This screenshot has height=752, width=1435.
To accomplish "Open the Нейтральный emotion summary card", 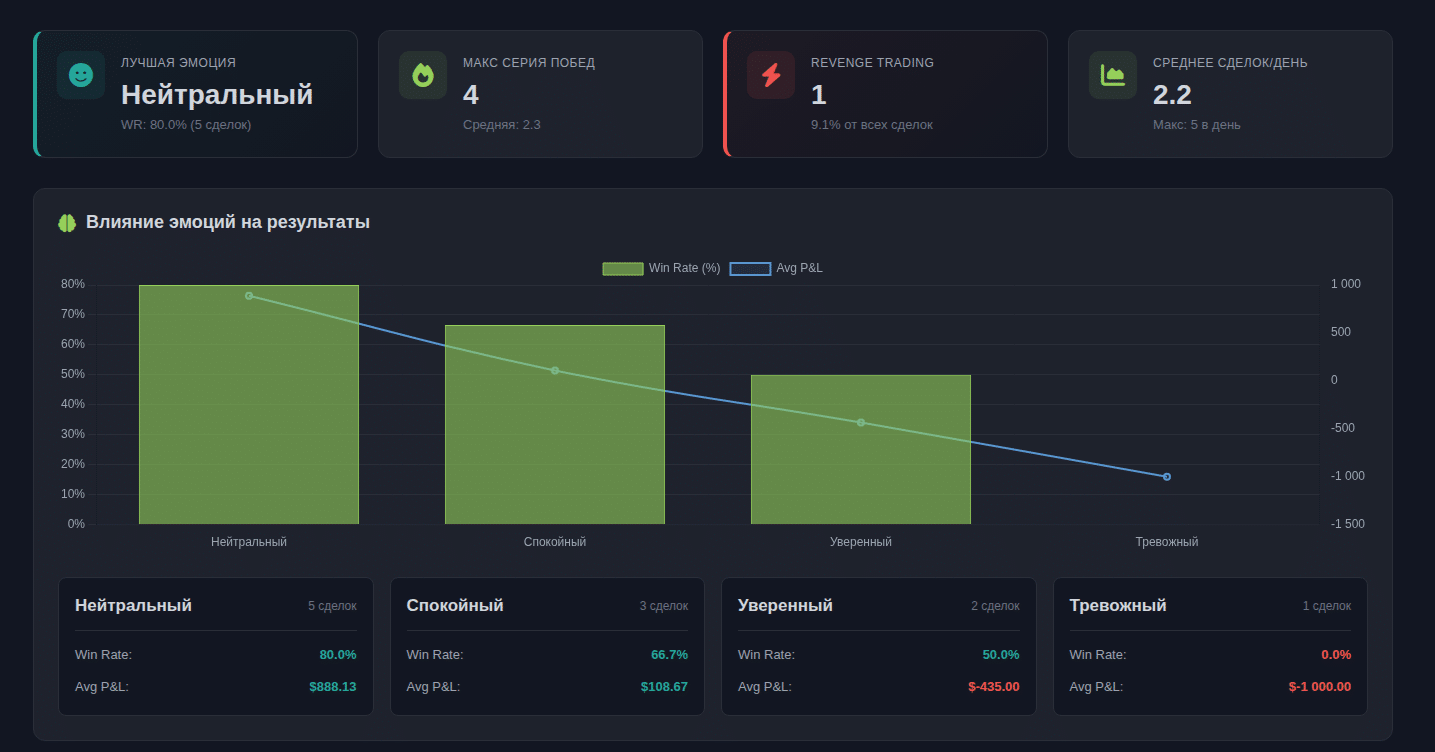I will pos(215,646).
